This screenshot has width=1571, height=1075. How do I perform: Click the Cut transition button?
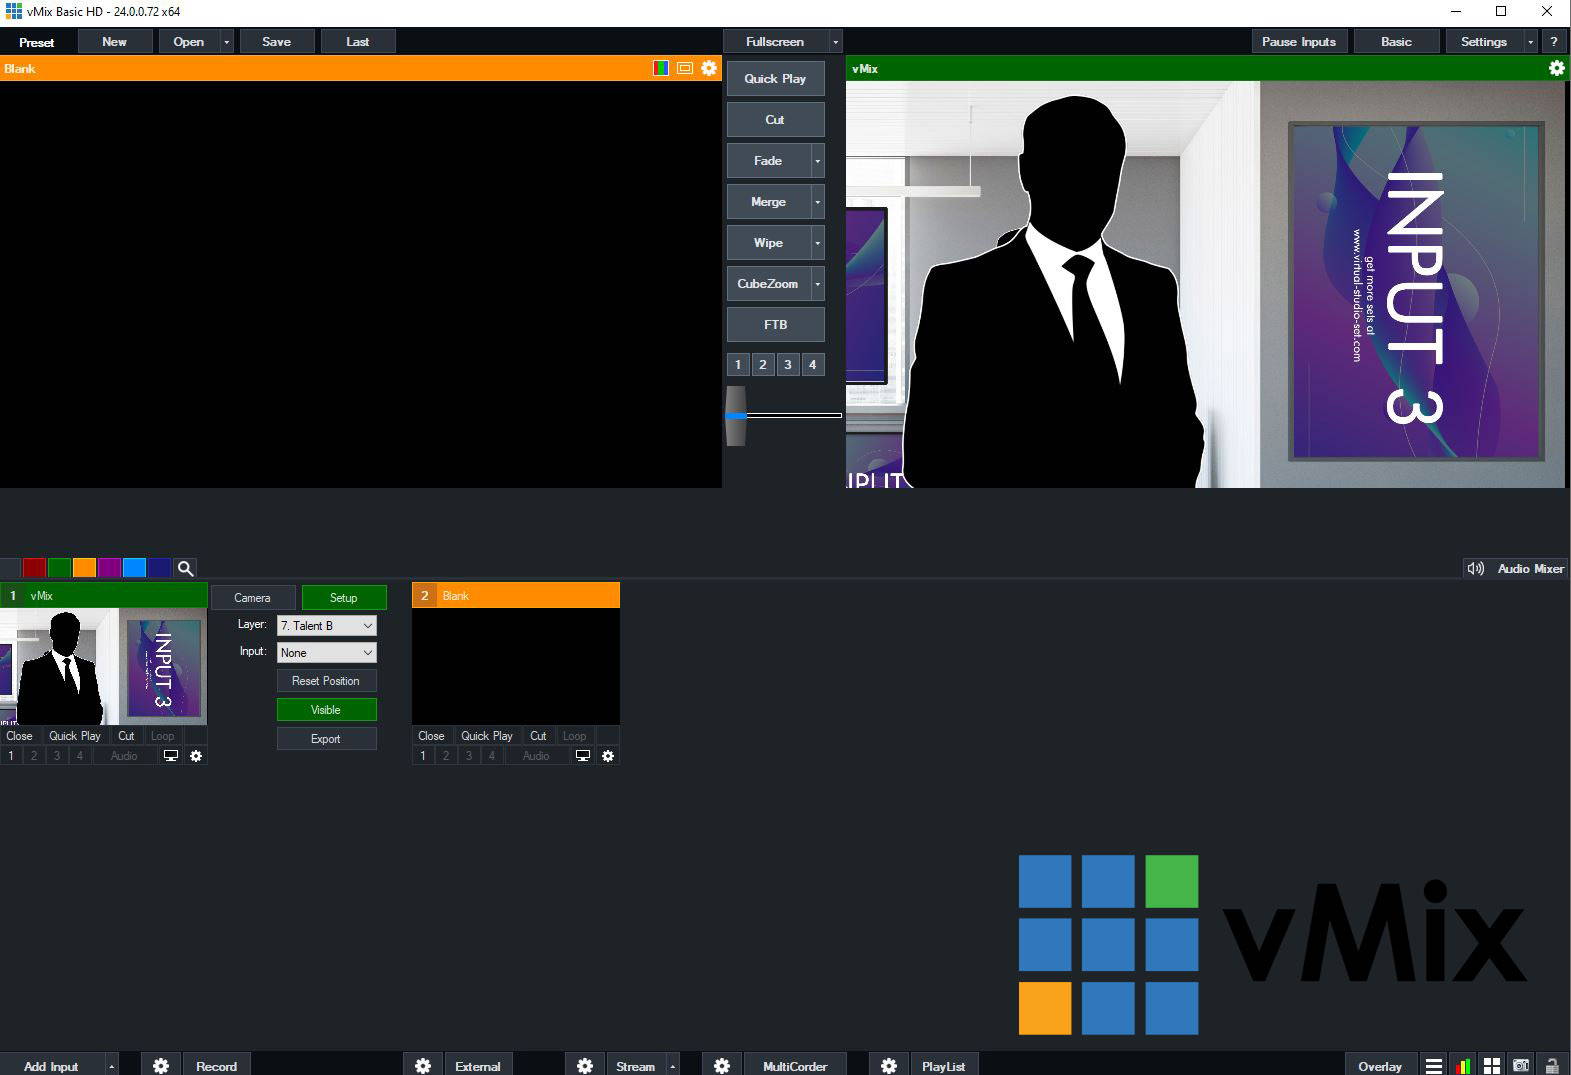coord(775,120)
